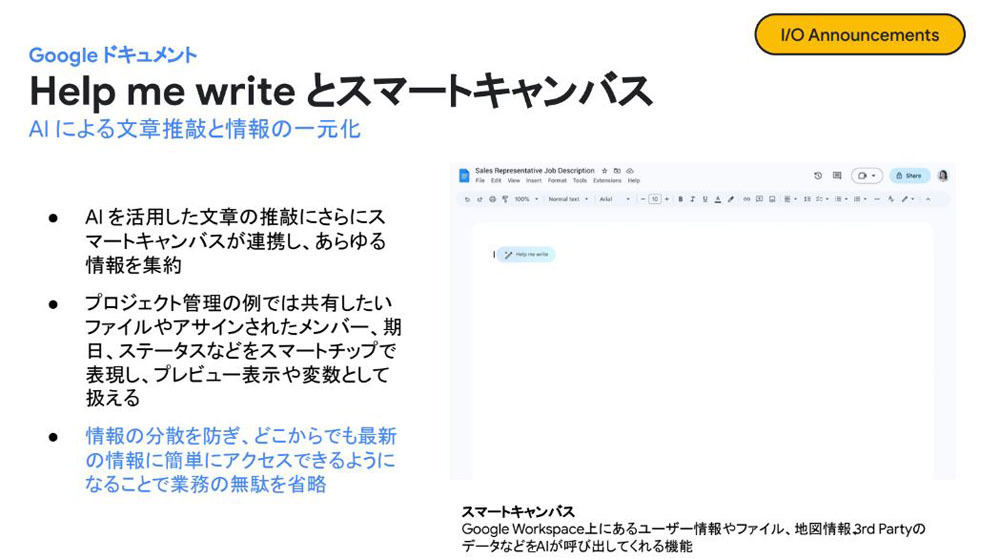Click the blue Share button
The height and width of the screenshot is (559, 1000).
click(909, 175)
